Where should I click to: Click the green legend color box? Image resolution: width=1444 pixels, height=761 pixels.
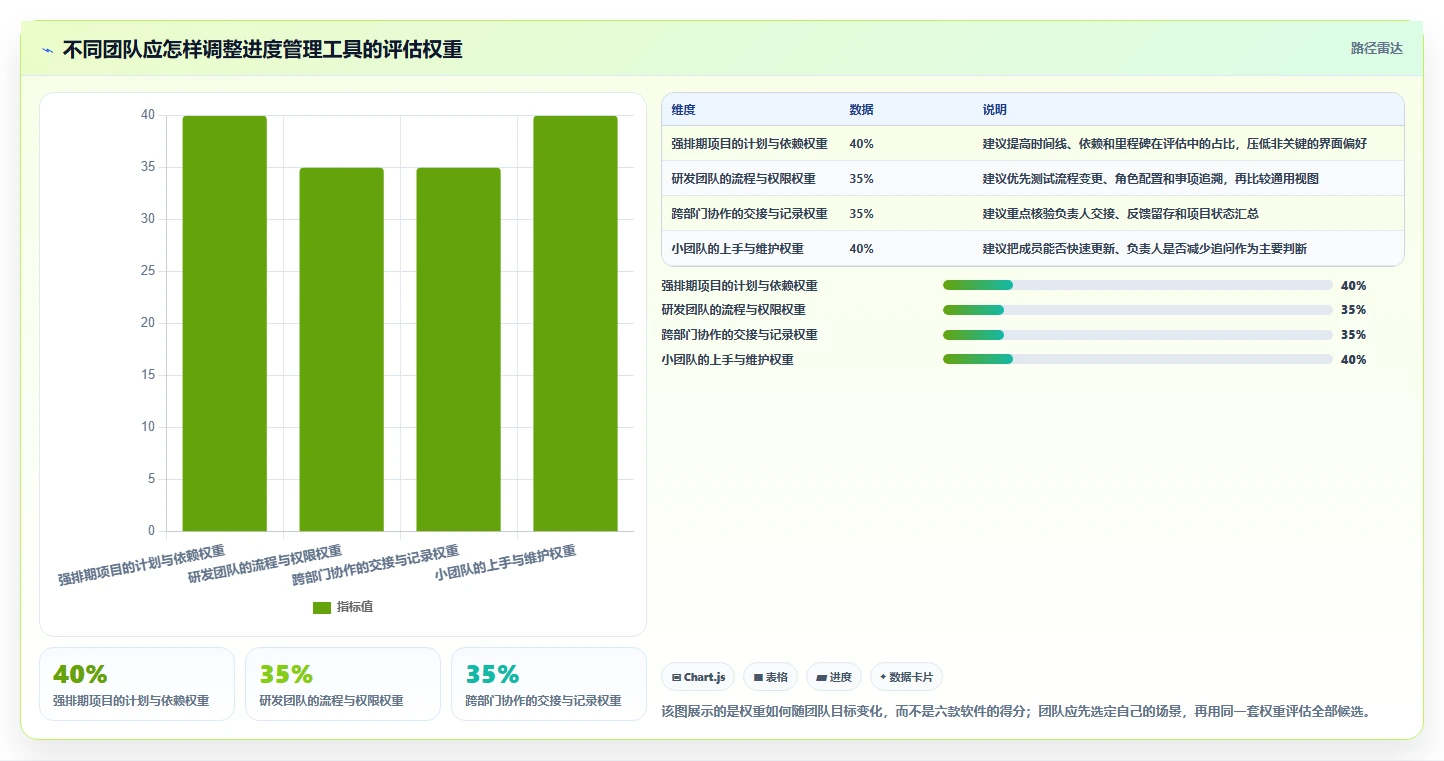point(322,608)
